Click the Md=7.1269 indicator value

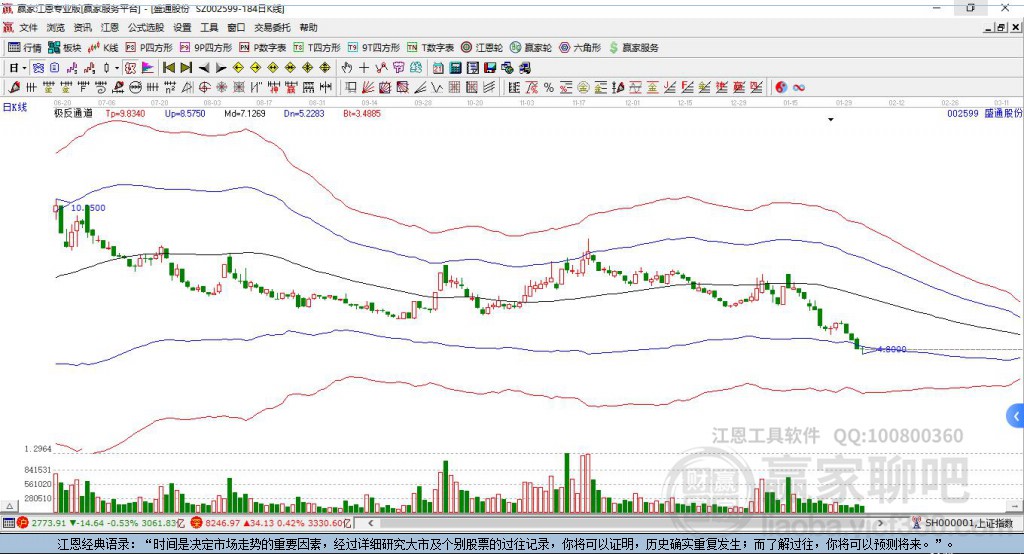pos(245,114)
